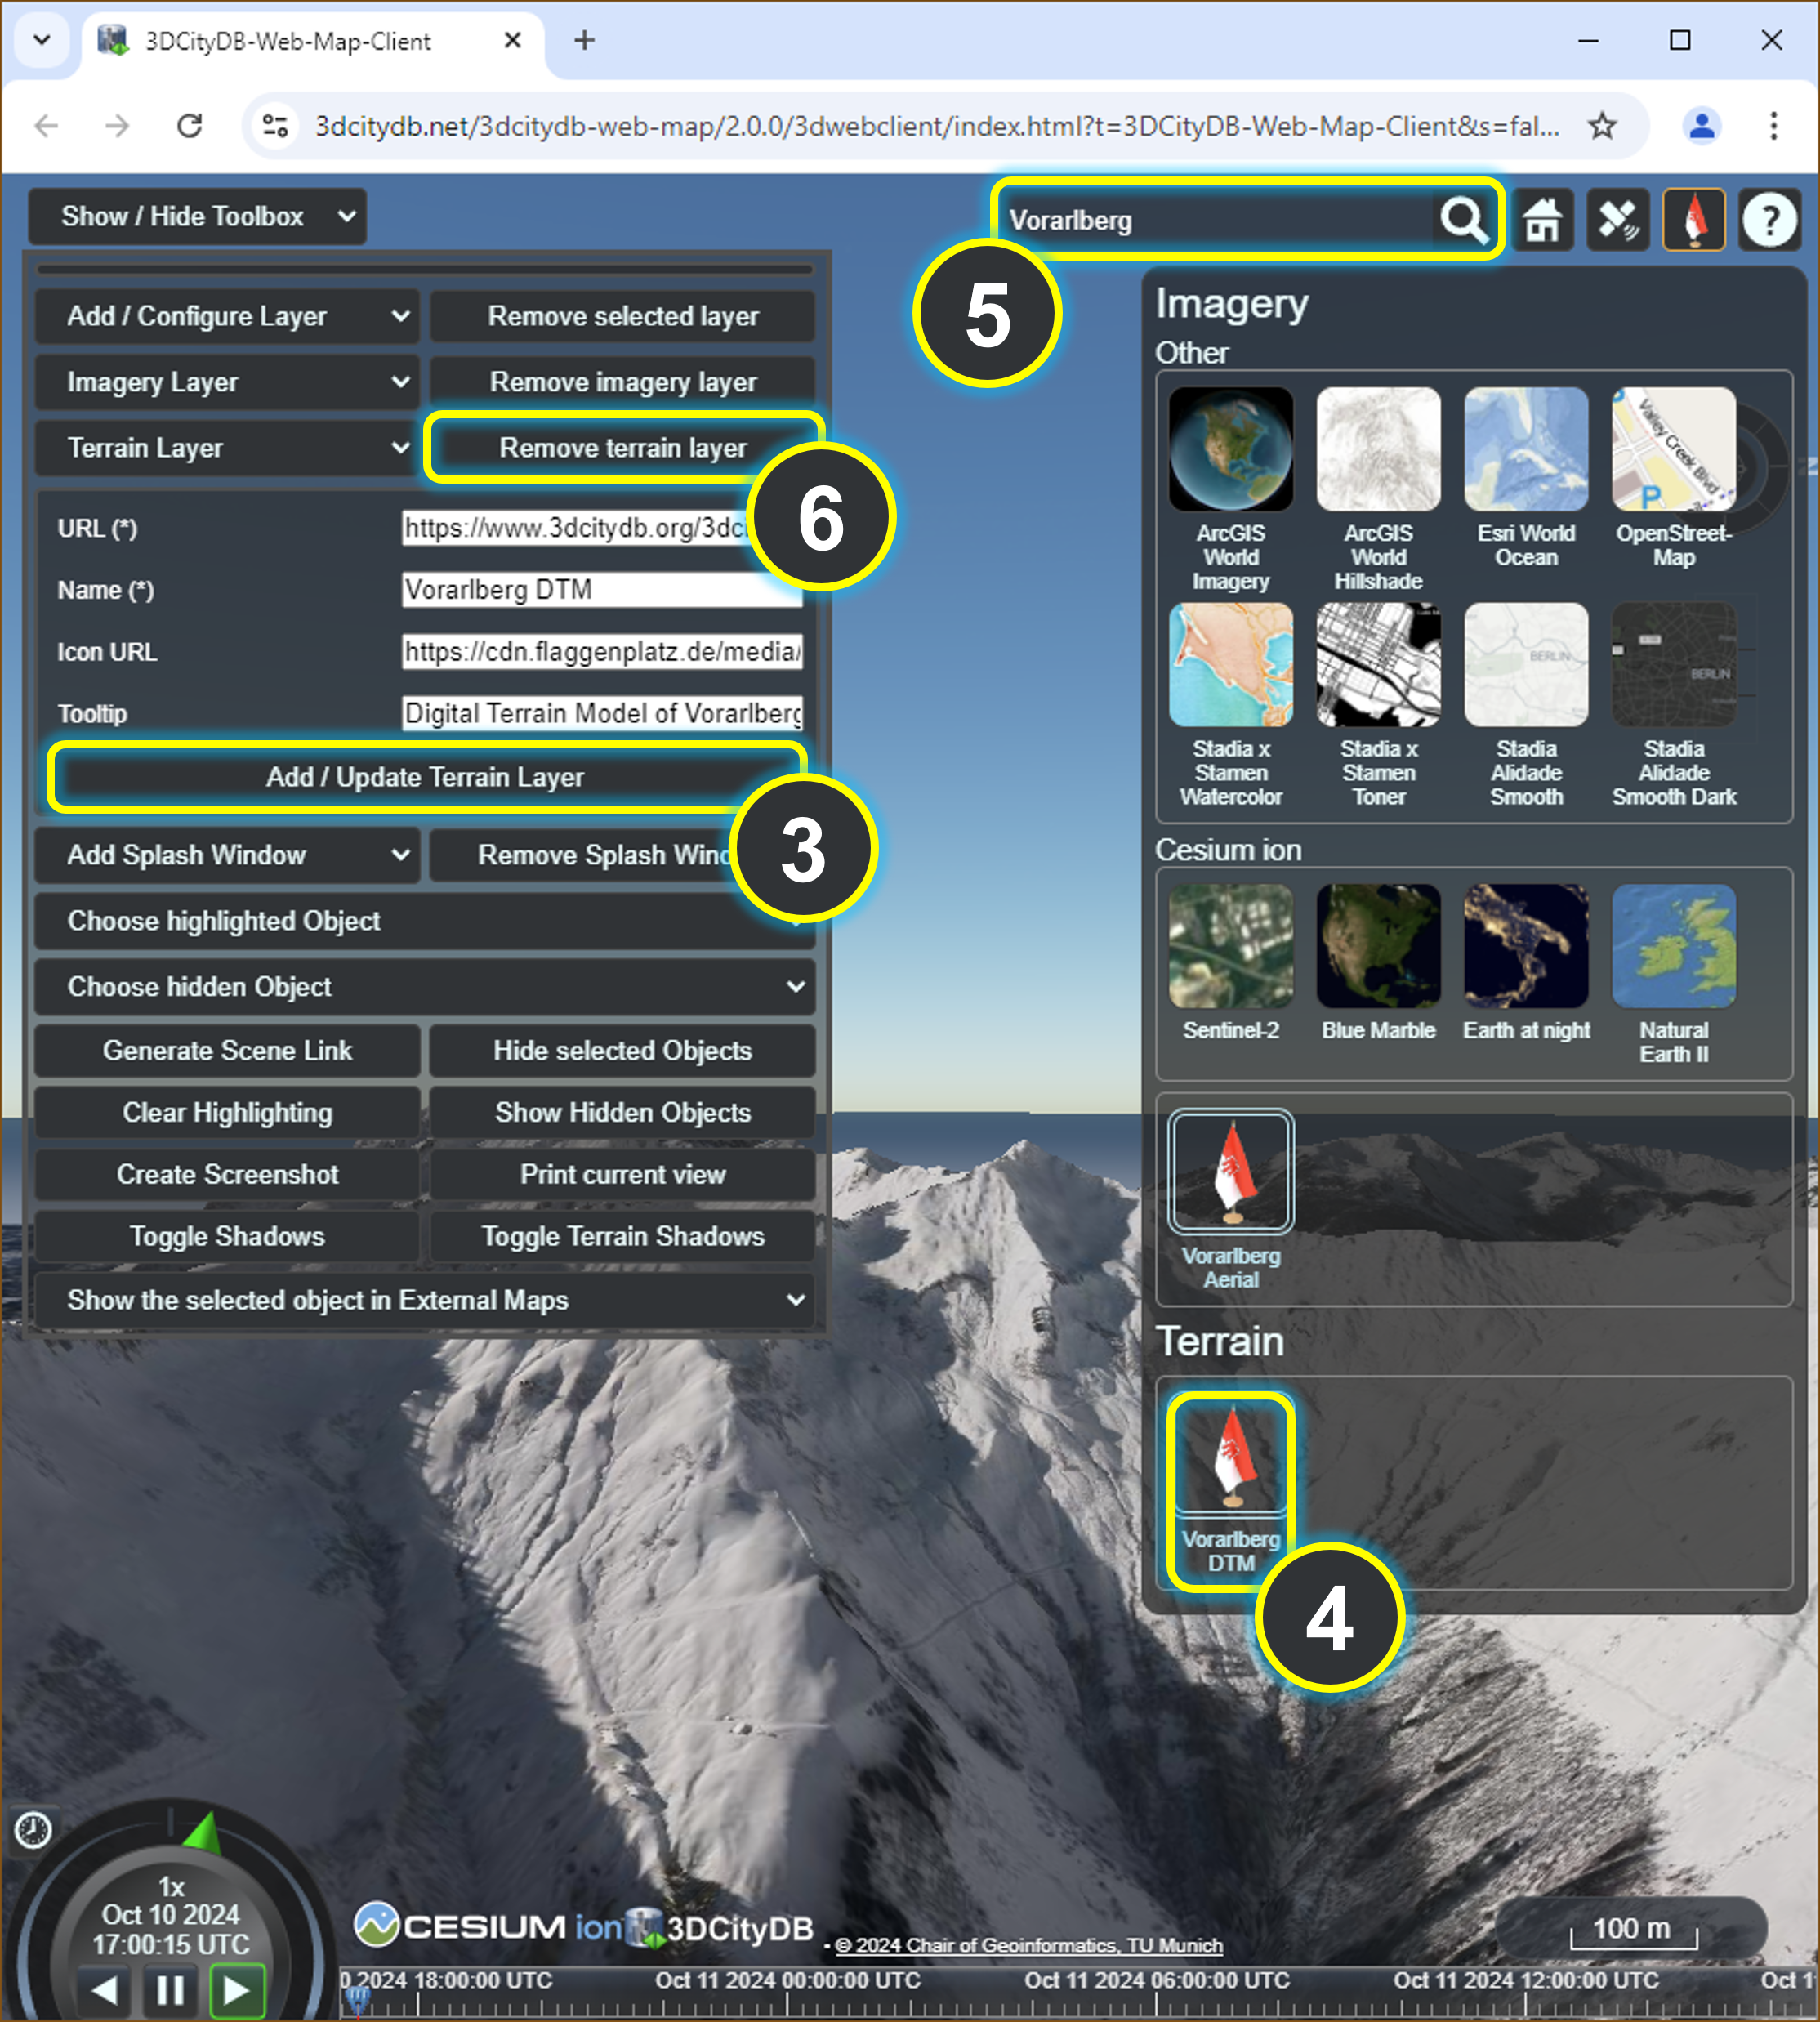Click Add / Update Terrain Layer button

coord(425,777)
